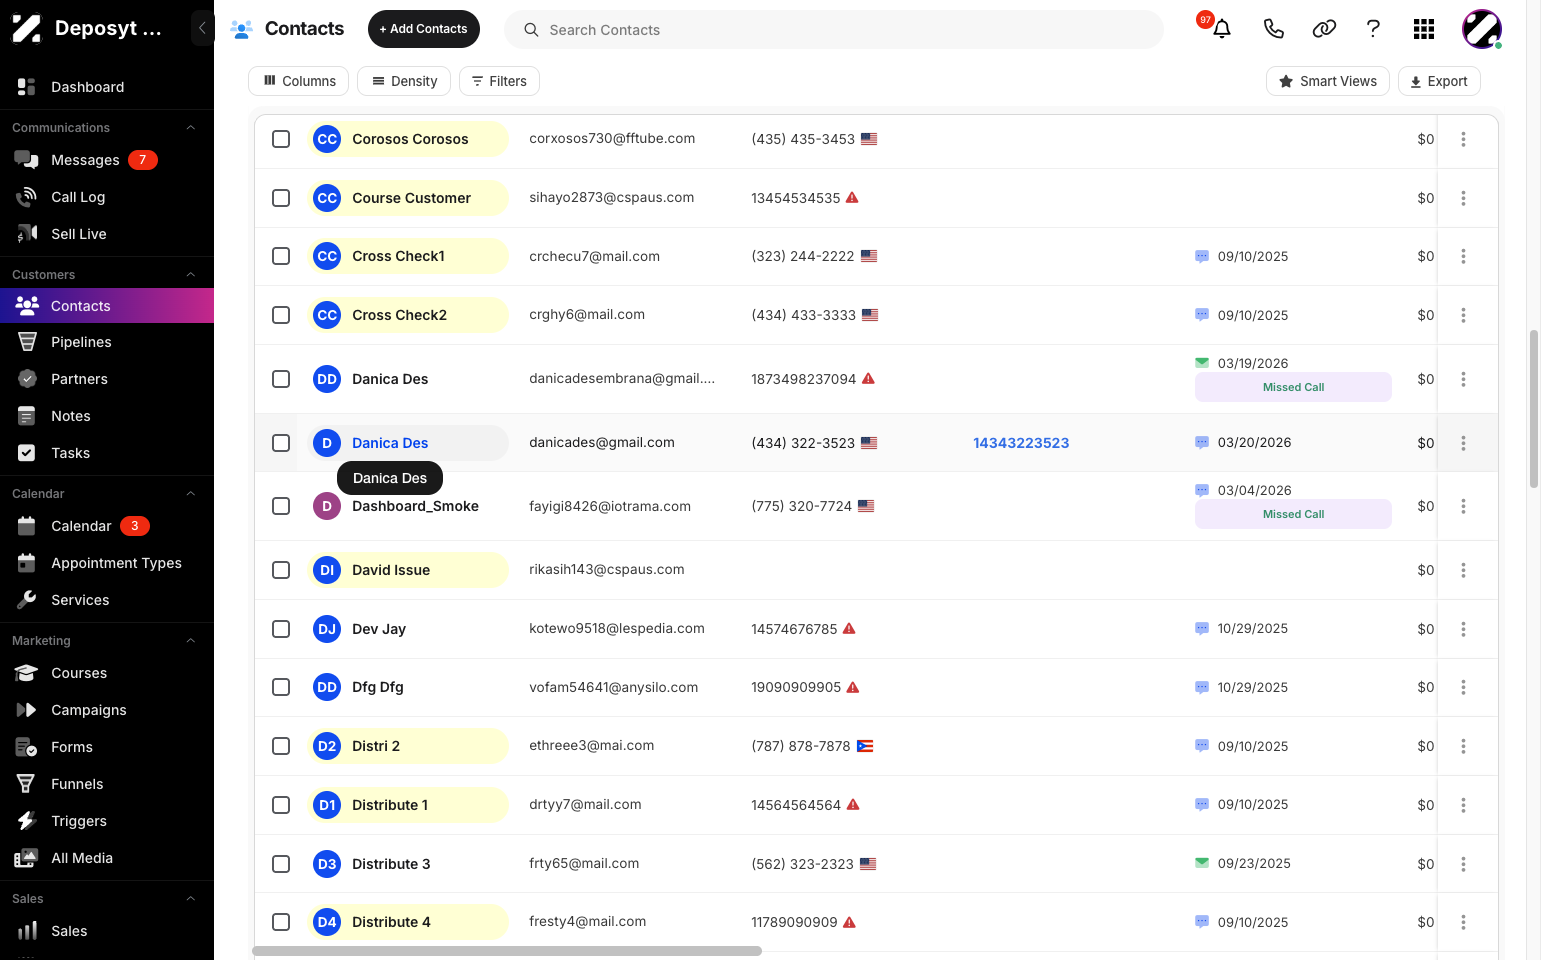Open the Filters panel
This screenshot has height=960, width=1541.
pos(499,81)
